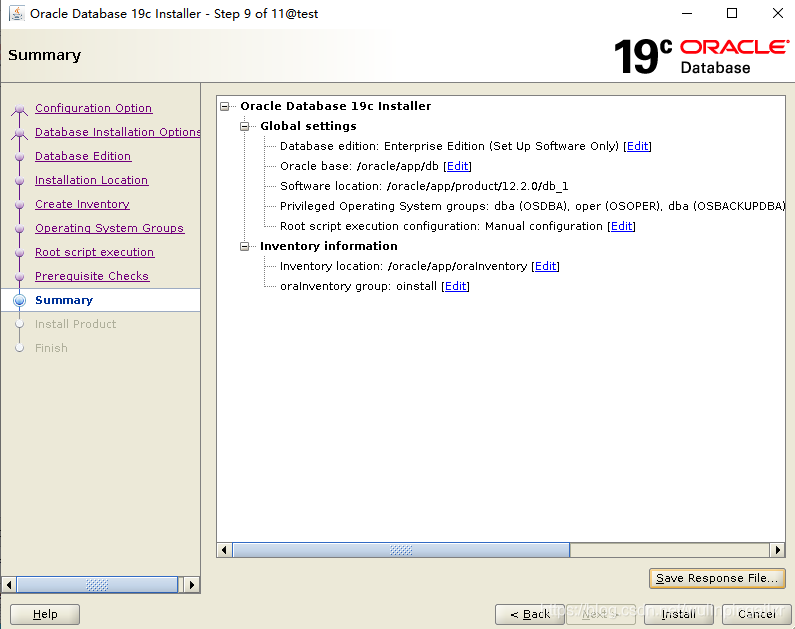Open Database Installation Options step

(x=118, y=132)
